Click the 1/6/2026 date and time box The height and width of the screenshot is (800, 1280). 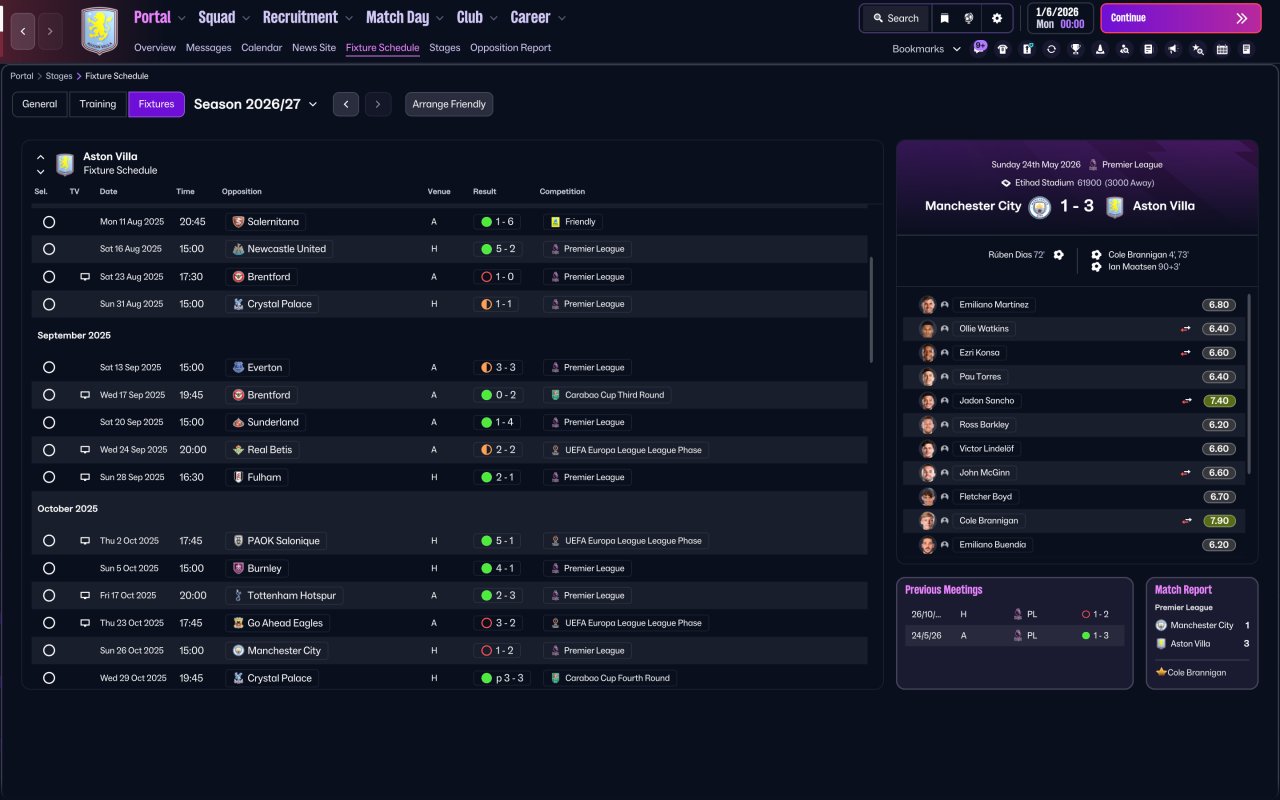pyautogui.click(x=1060, y=18)
